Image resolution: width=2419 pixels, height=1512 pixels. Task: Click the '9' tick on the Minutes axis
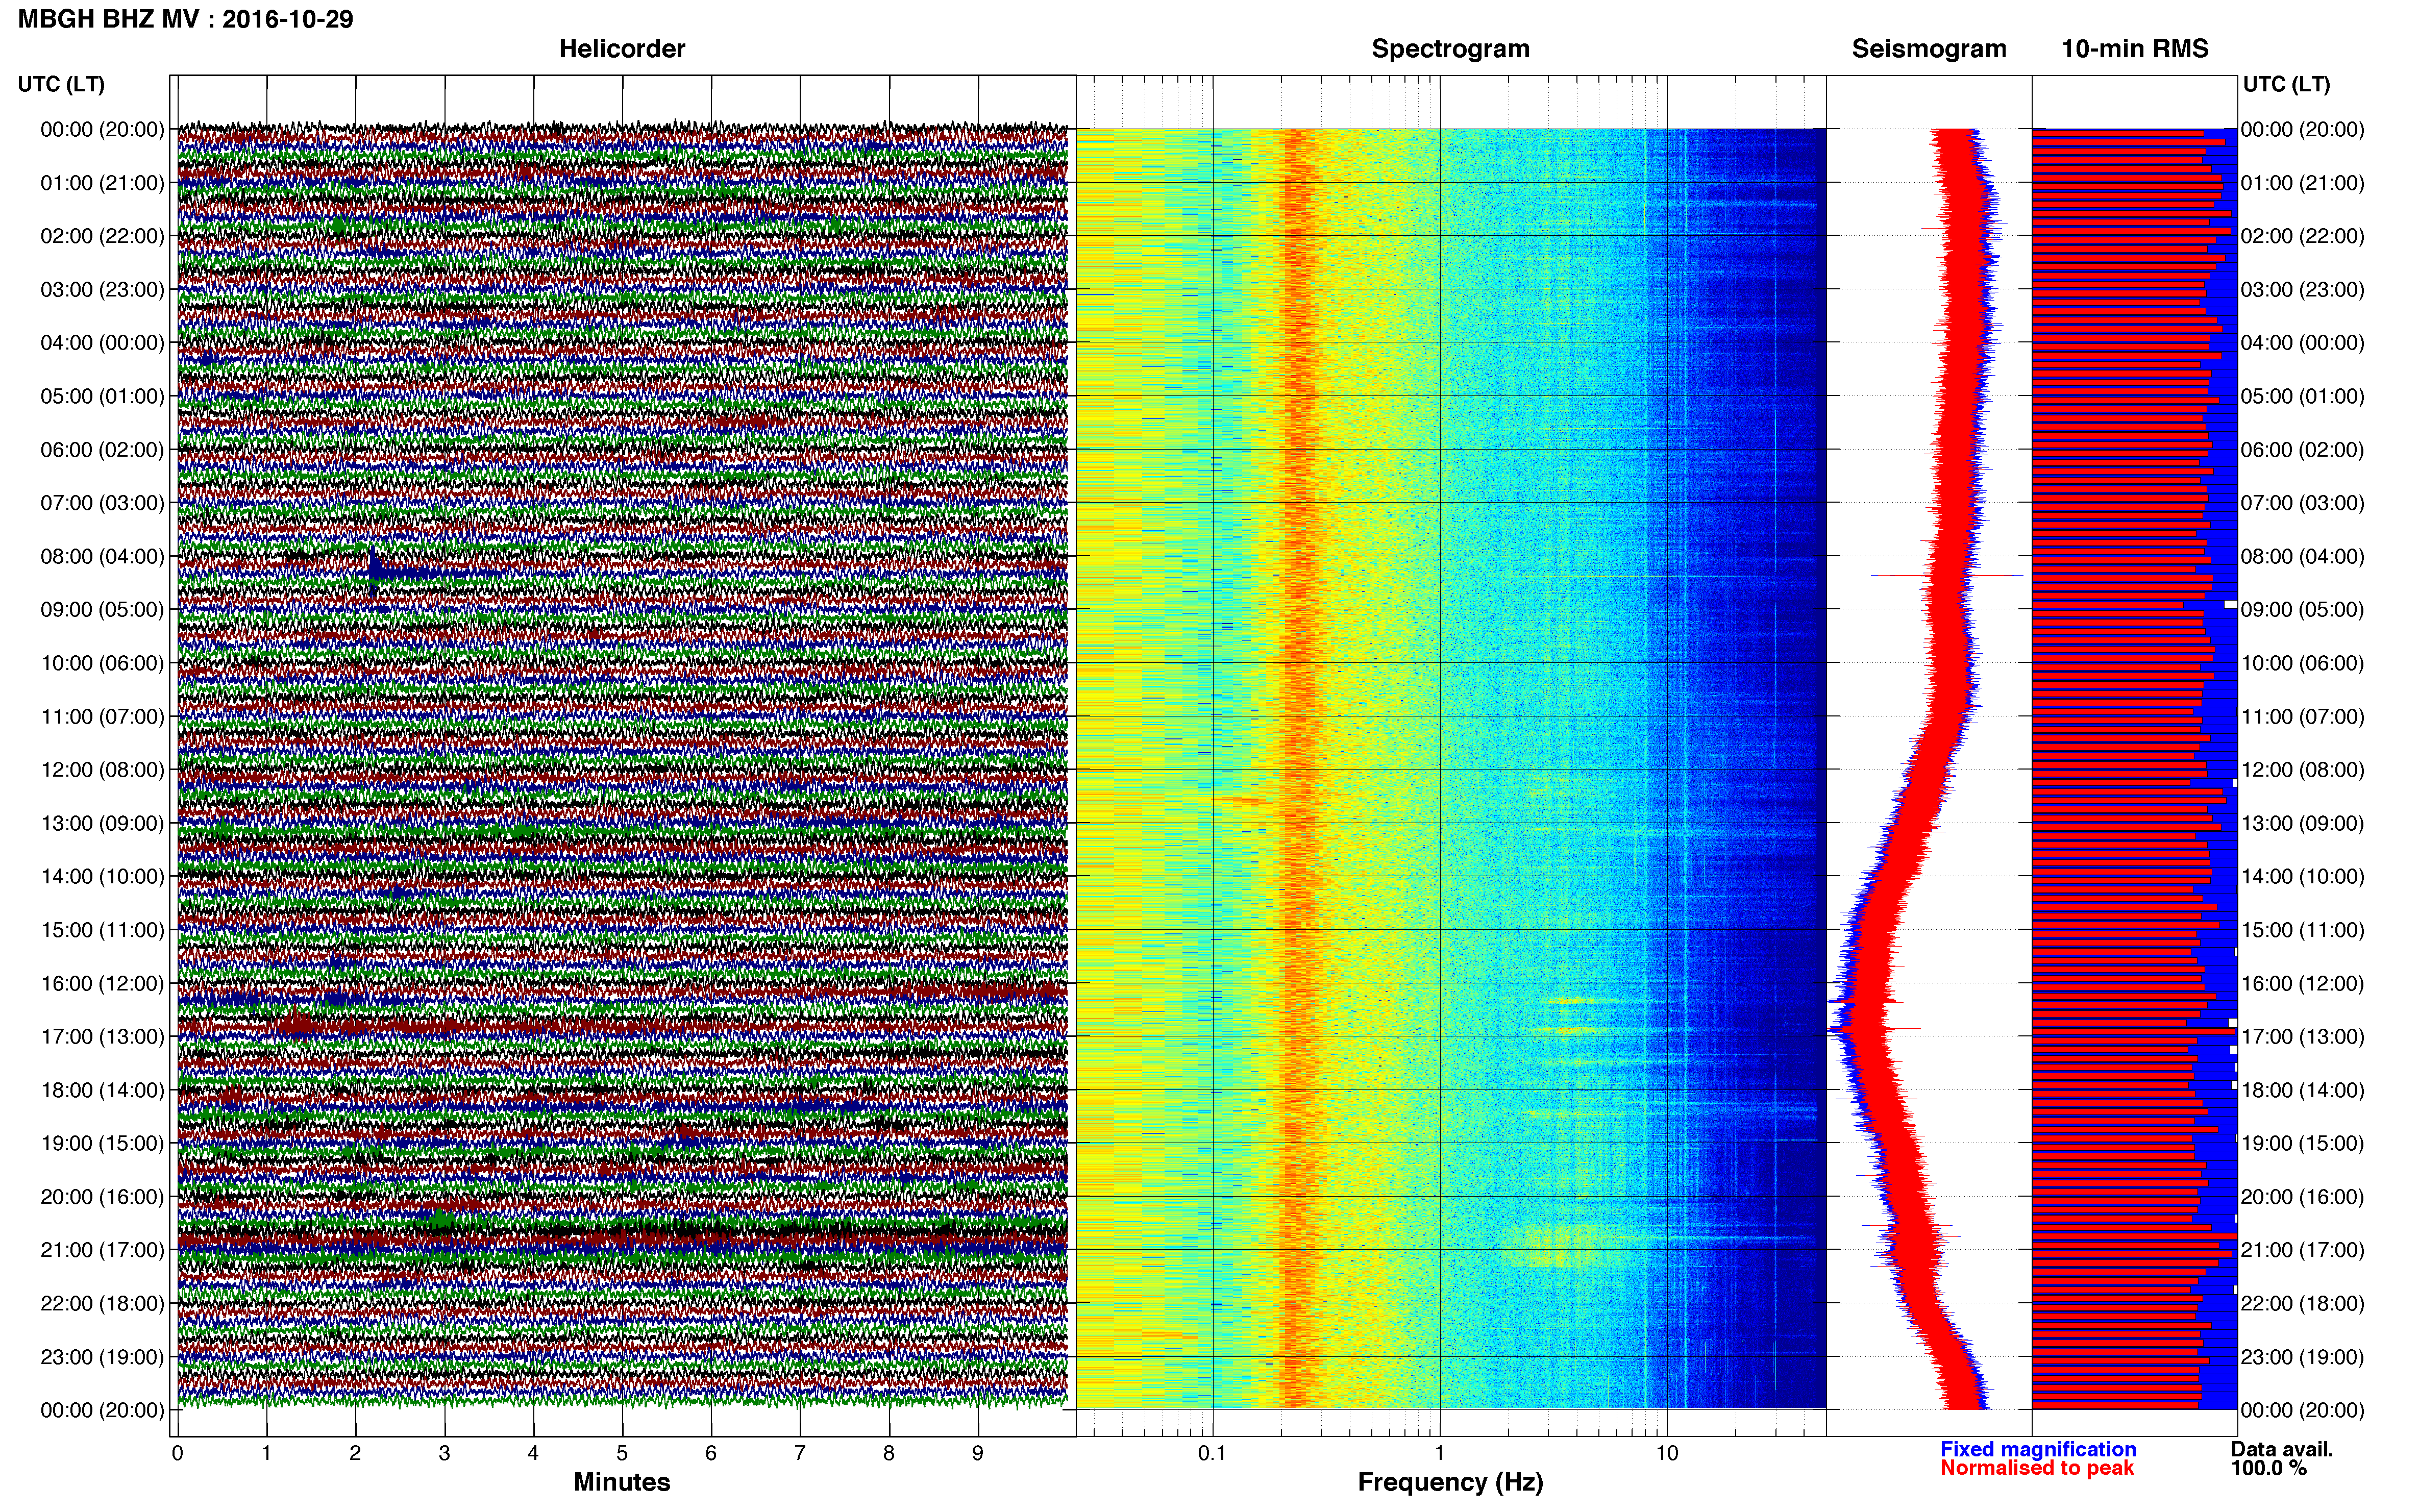[978, 1453]
